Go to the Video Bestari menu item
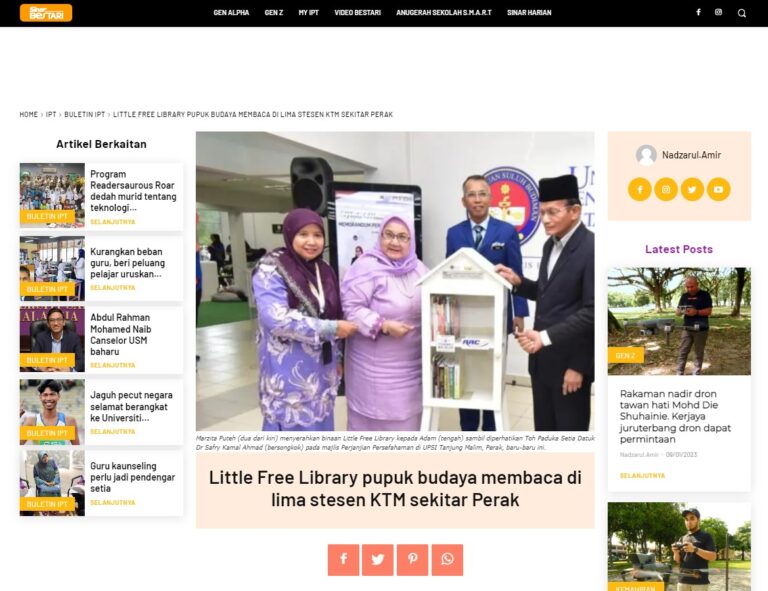The height and width of the screenshot is (591, 768). [x=358, y=13]
